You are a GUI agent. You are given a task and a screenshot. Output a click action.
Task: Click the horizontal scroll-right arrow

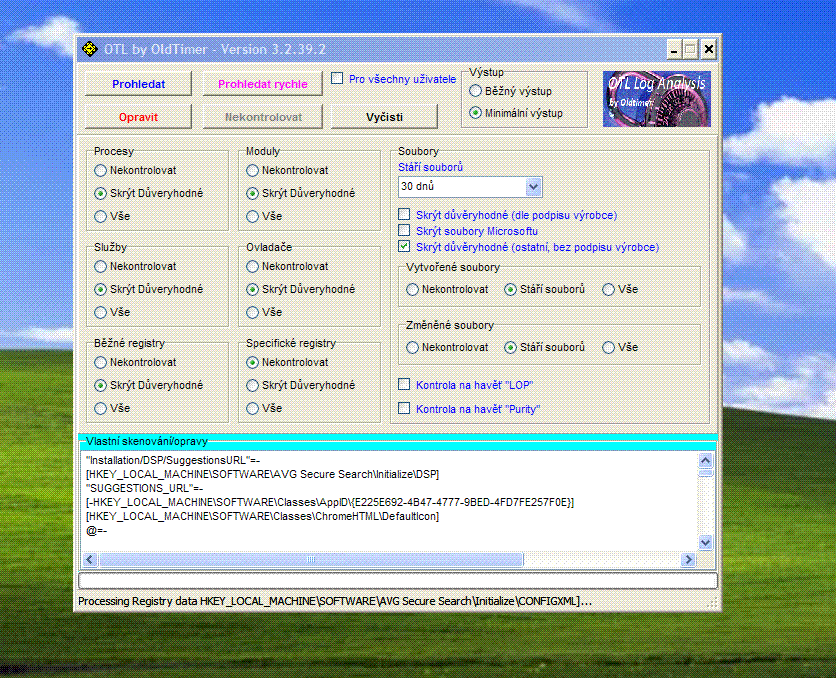(x=688, y=559)
